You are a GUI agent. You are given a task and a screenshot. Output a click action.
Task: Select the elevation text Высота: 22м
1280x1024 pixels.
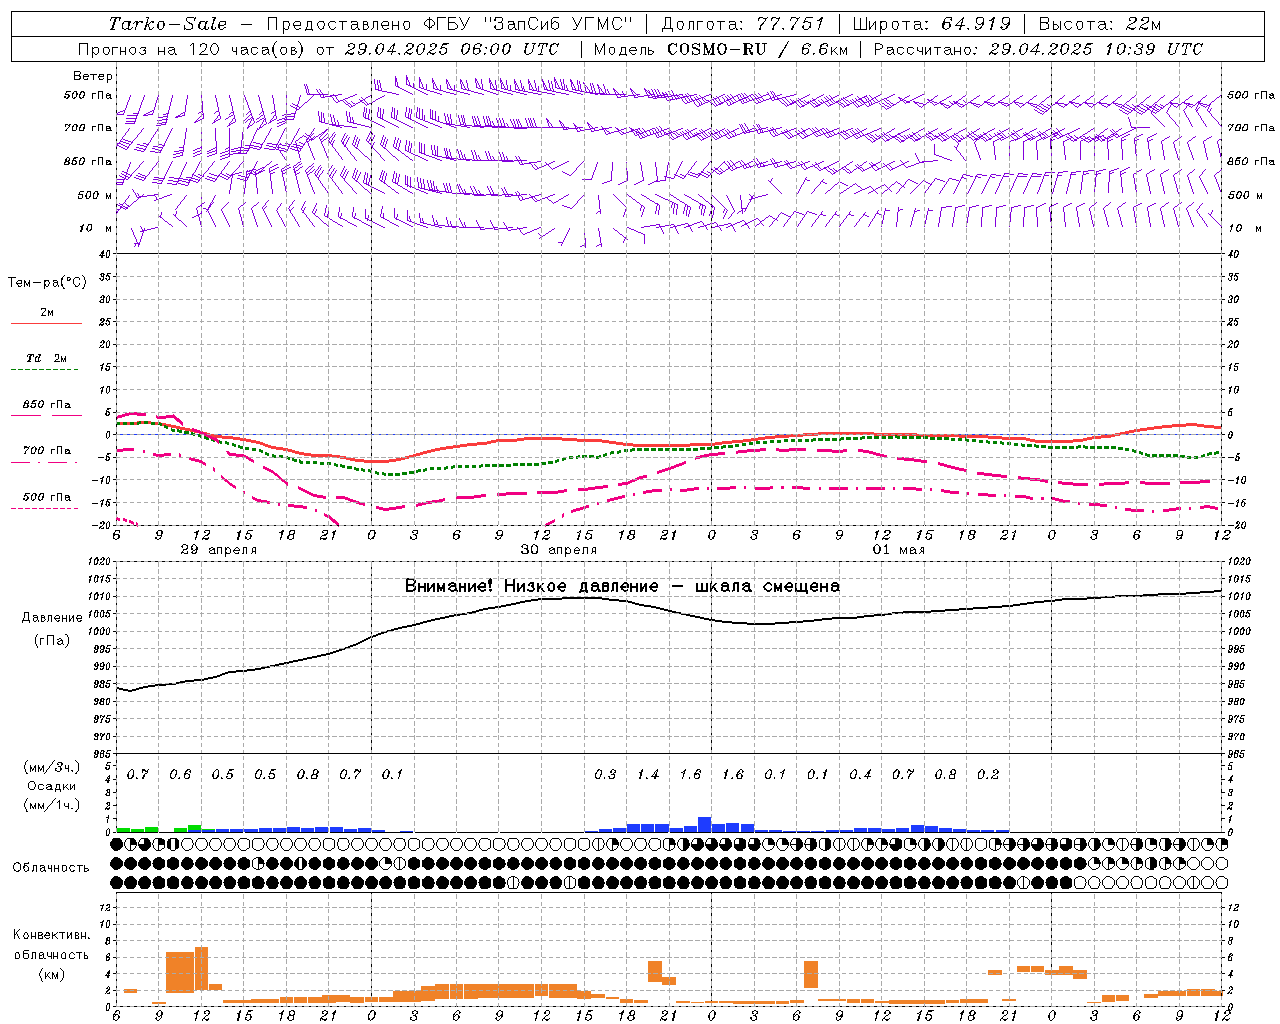1100,24
